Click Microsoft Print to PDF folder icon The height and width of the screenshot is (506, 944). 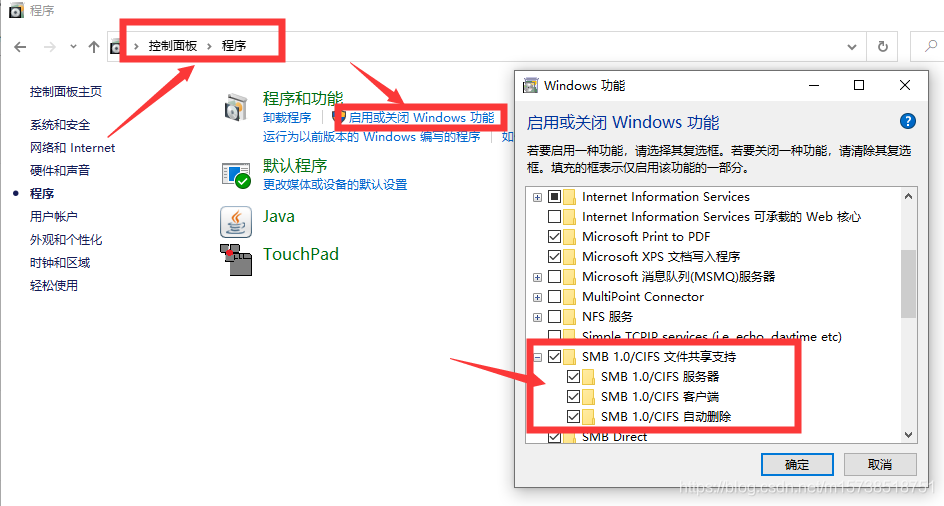[570, 236]
